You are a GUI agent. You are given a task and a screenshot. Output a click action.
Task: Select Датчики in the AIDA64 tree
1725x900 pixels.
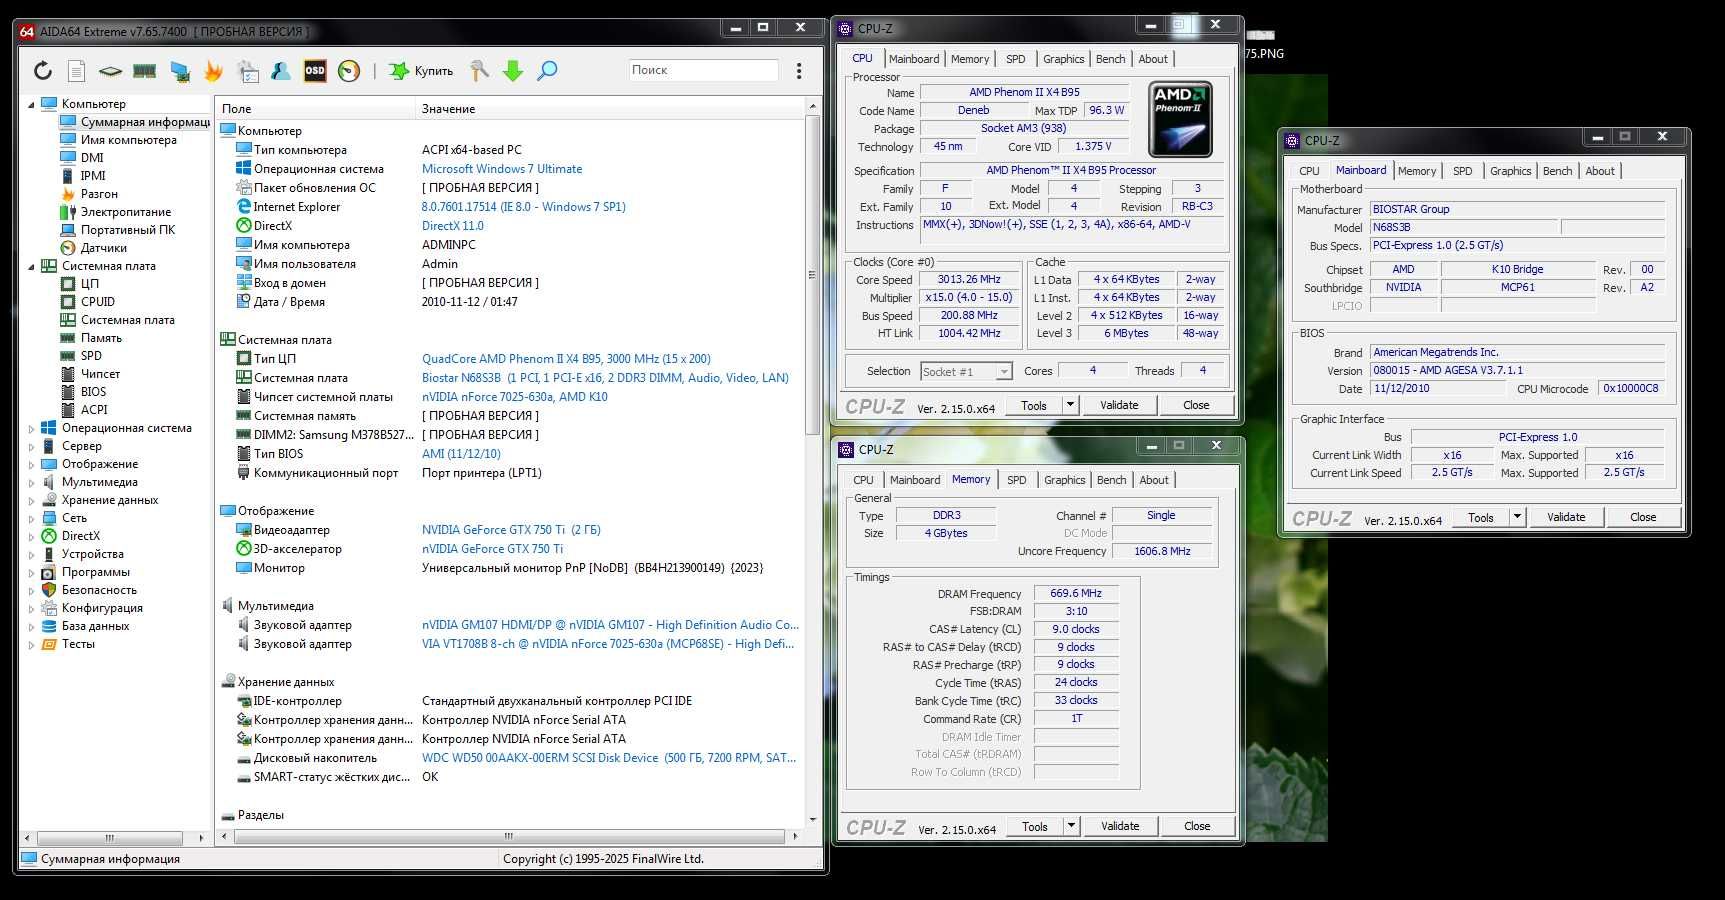[x=103, y=248]
